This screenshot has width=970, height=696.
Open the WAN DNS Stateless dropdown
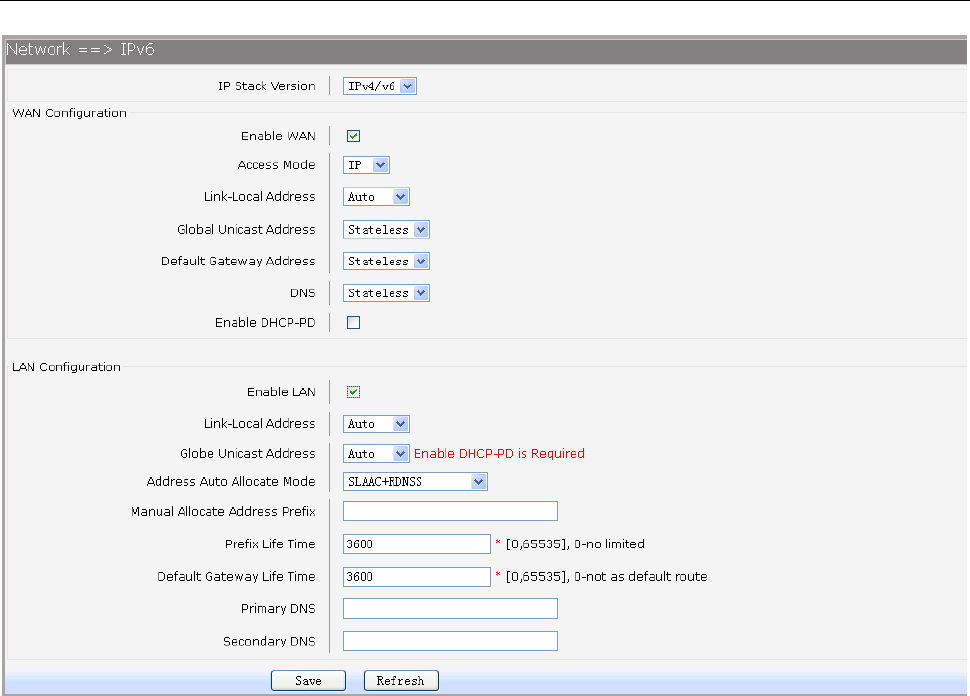[x=386, y=293]
